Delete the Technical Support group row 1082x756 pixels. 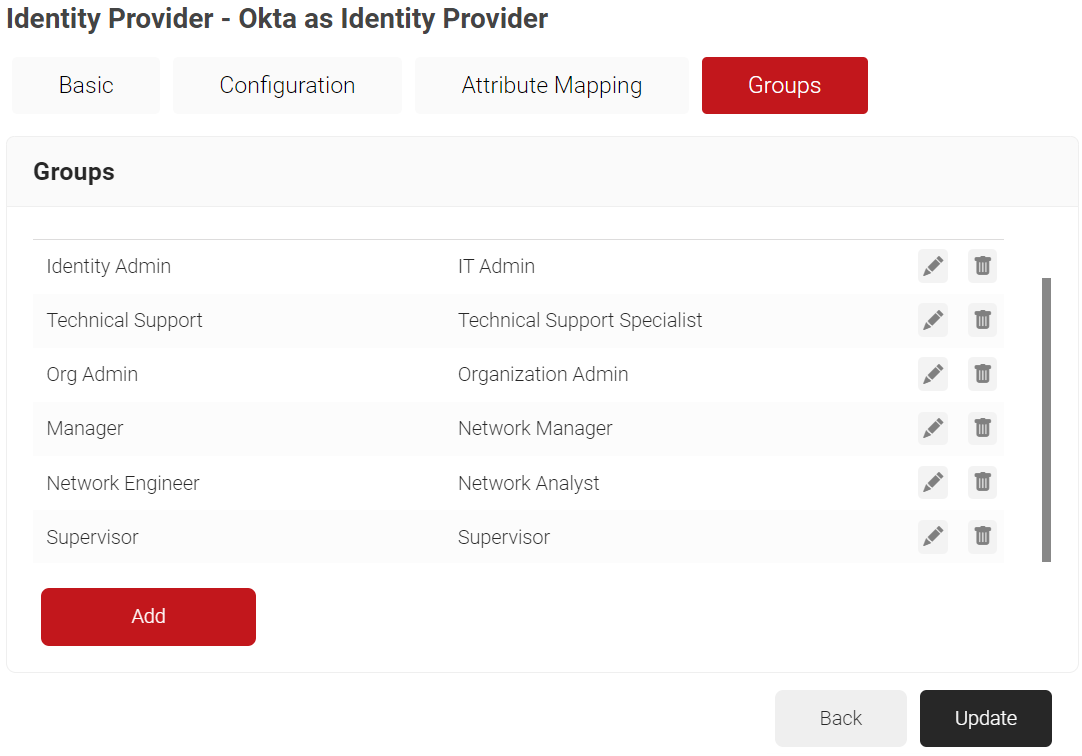tap(982, 320)
